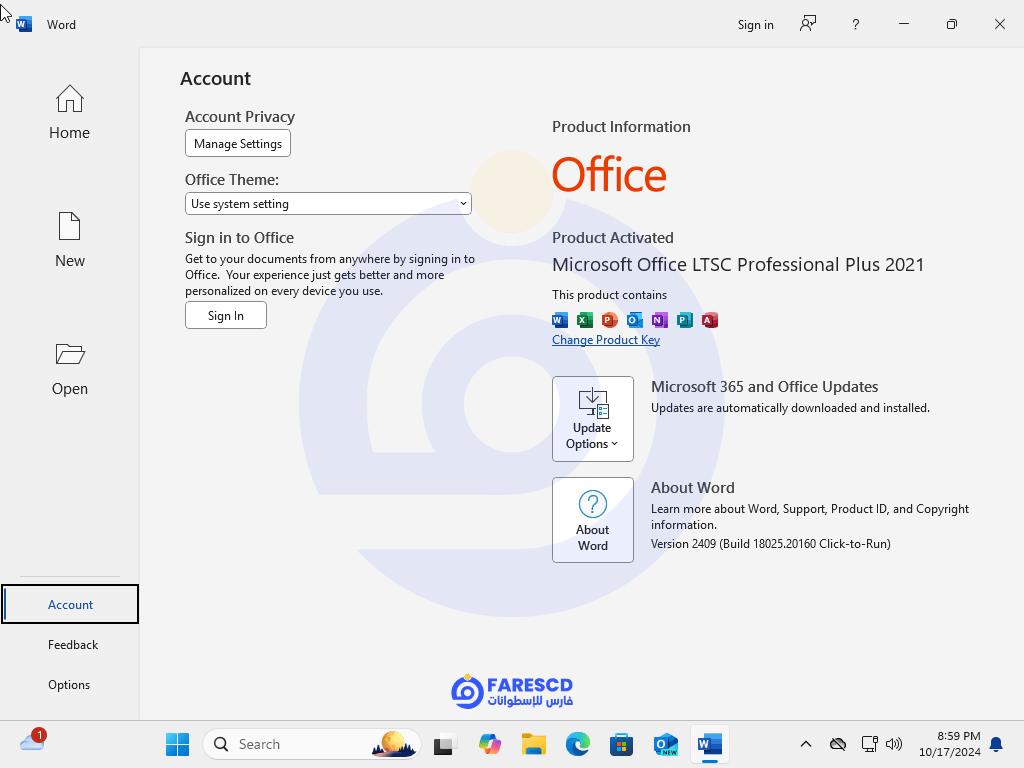Click the Word taskbar icon
Screen dimensions: 1024x768
click(x=709, y=744)
